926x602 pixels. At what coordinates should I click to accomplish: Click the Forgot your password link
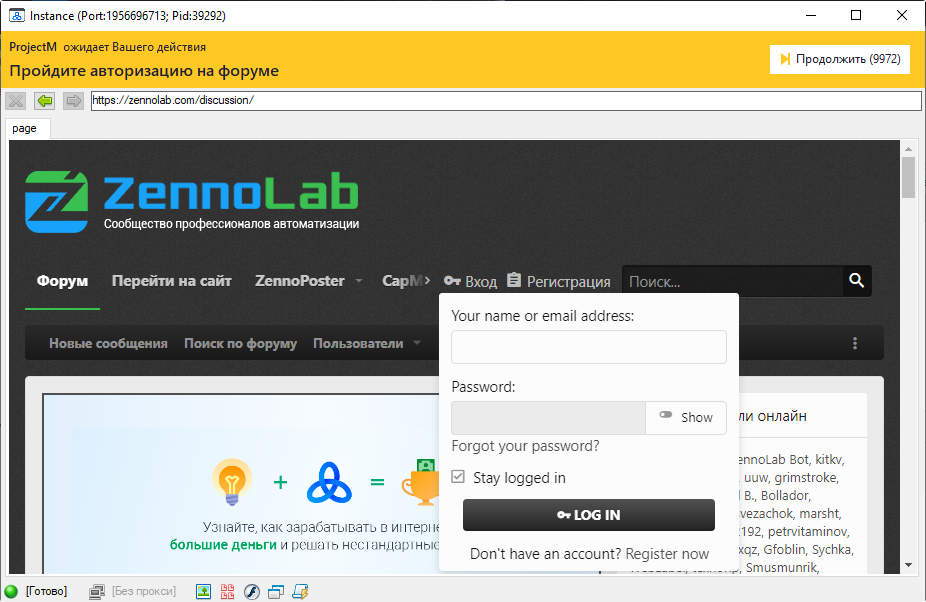pos(525,446)
